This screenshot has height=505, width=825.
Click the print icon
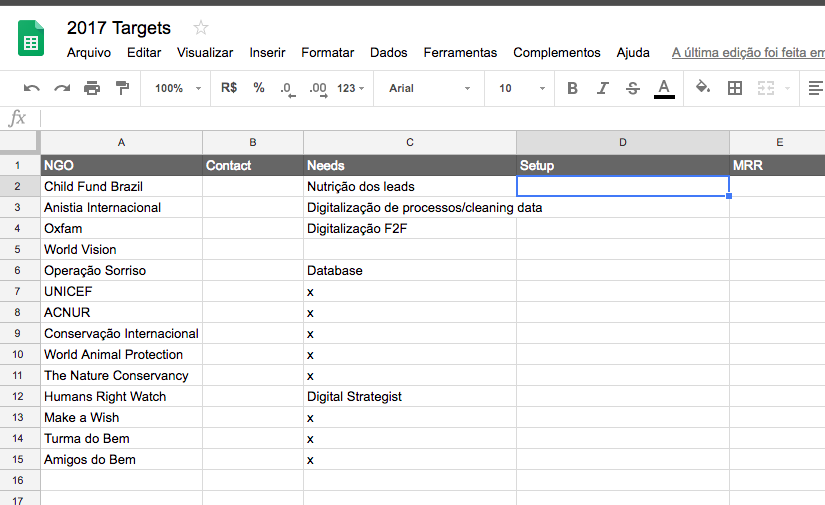click(92, 88)
